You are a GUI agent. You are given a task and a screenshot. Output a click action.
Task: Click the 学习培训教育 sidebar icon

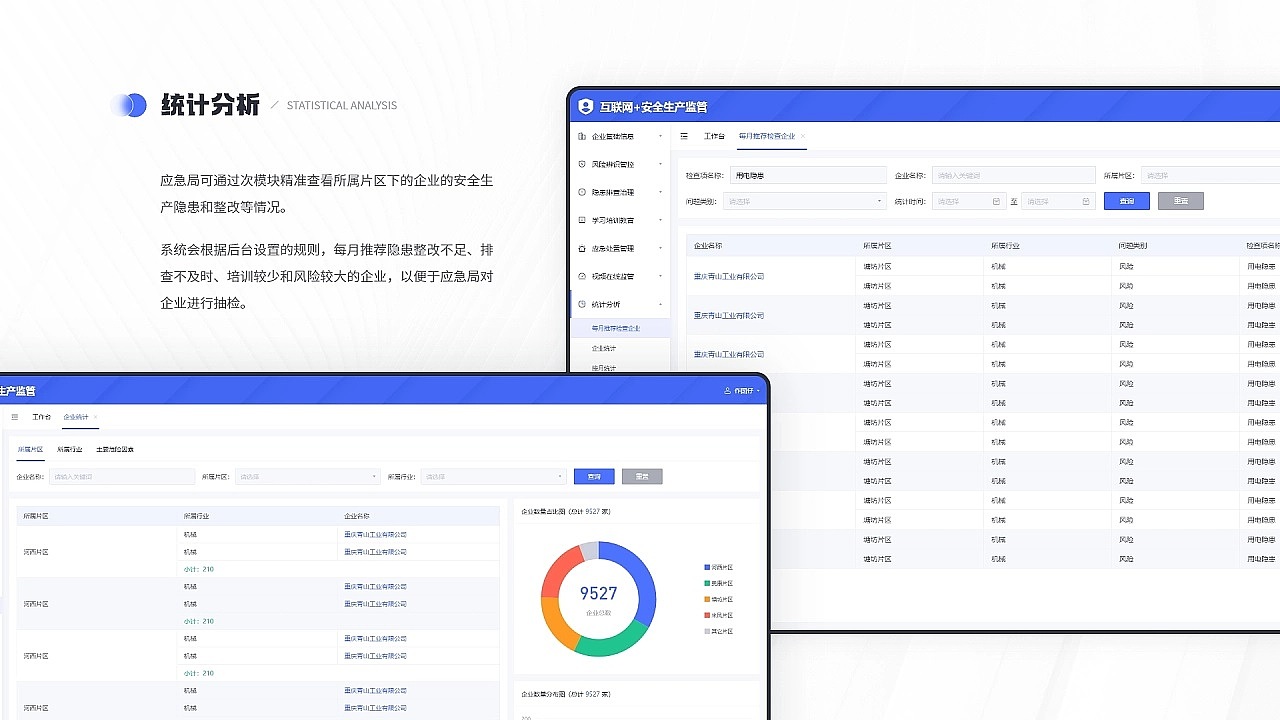point(582,220)
